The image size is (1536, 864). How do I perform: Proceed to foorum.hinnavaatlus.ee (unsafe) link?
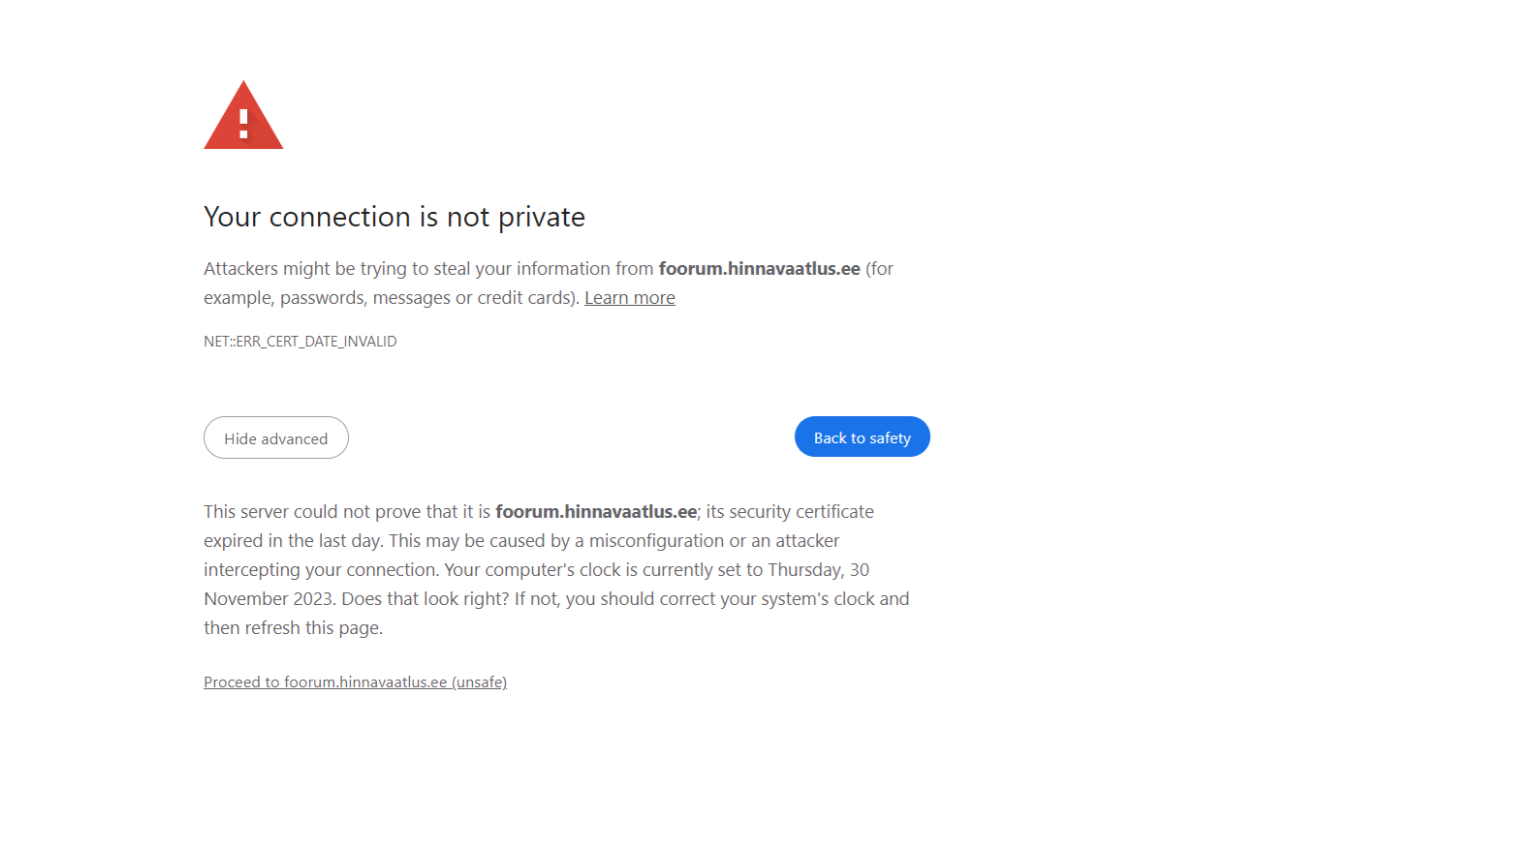[355, 682]
